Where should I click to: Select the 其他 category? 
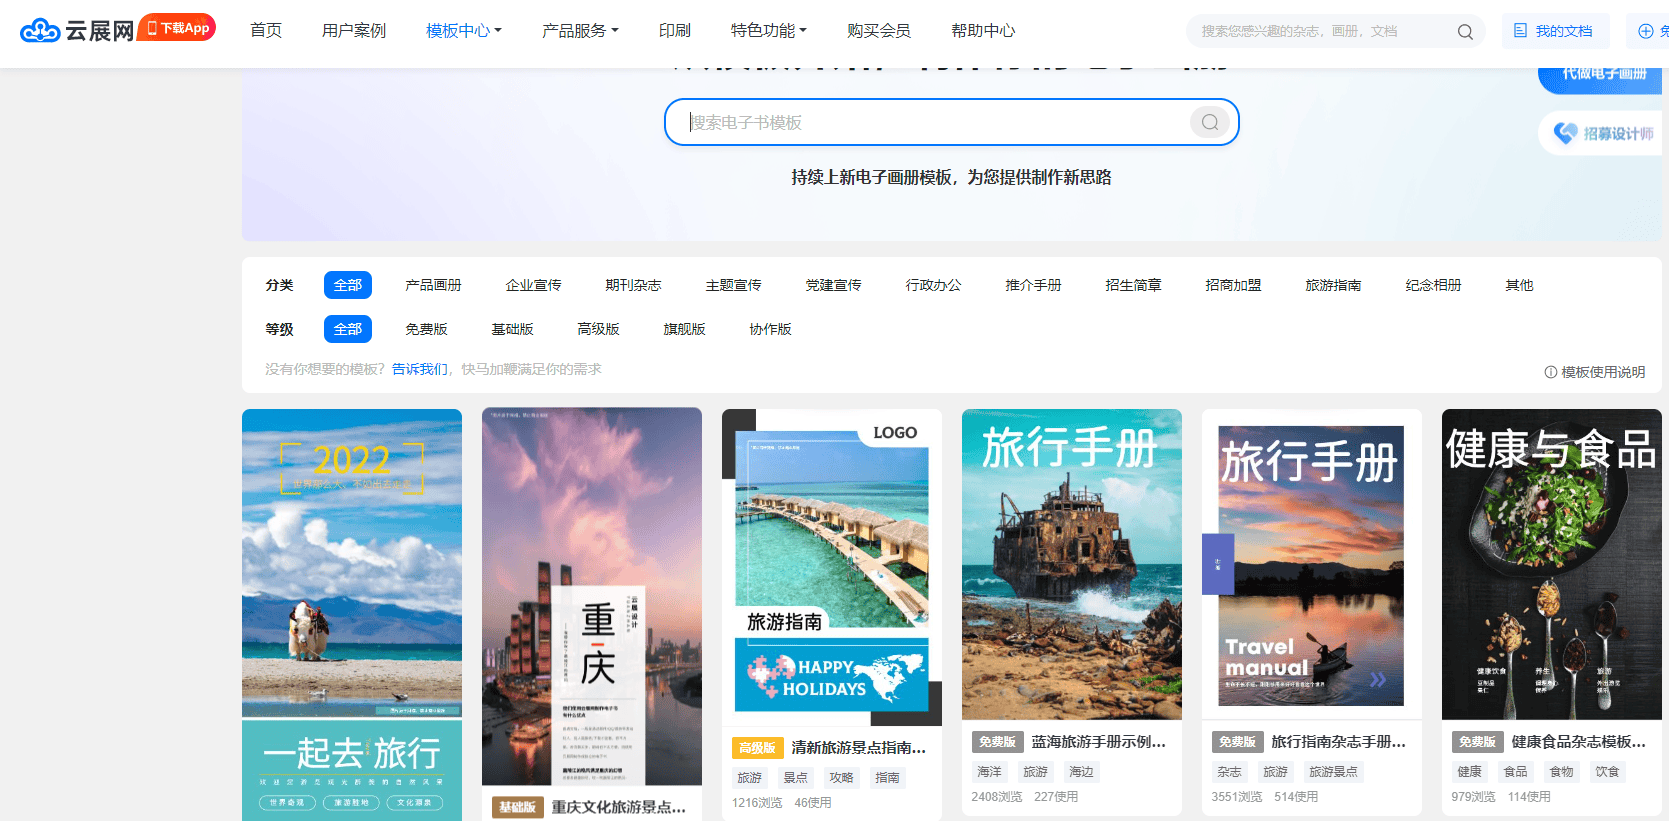pos(1519,285)
